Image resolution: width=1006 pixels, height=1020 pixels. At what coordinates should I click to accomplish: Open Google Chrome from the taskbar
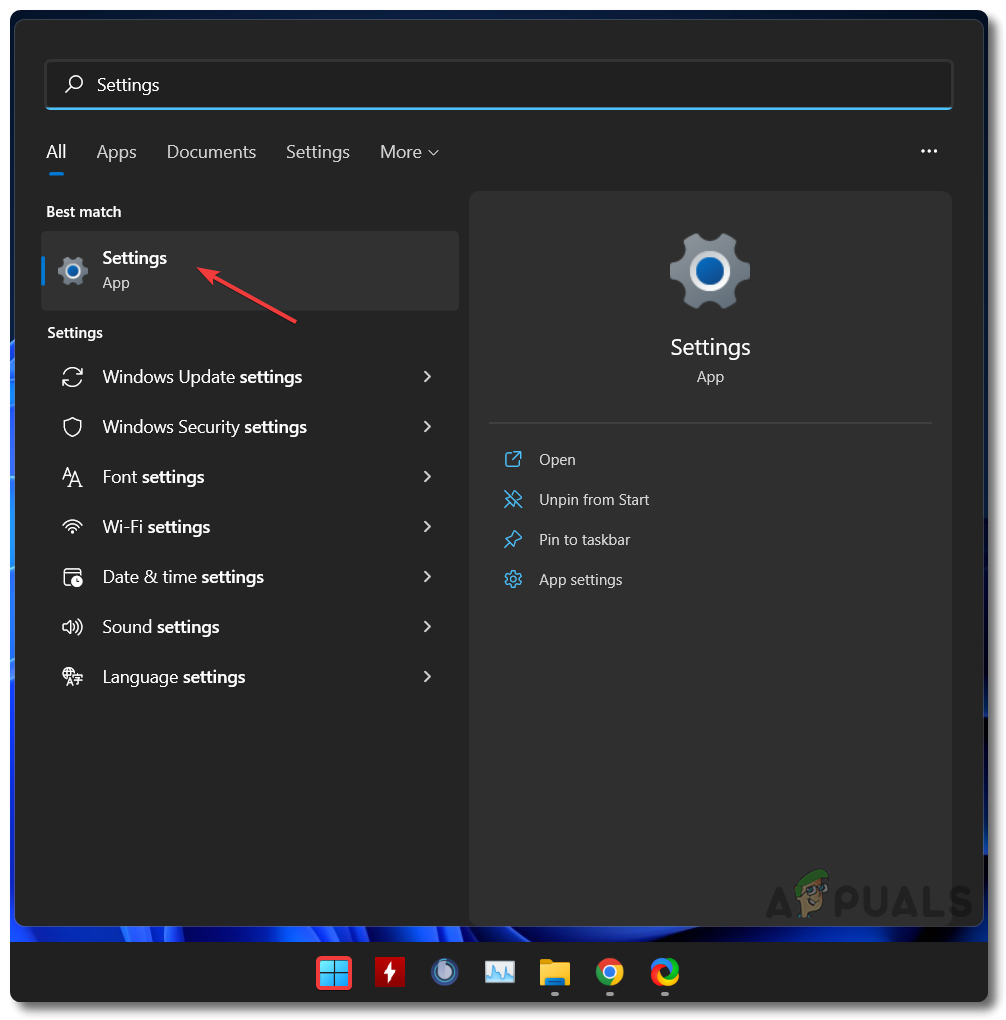pyautogui.click(x=610, y=973)
